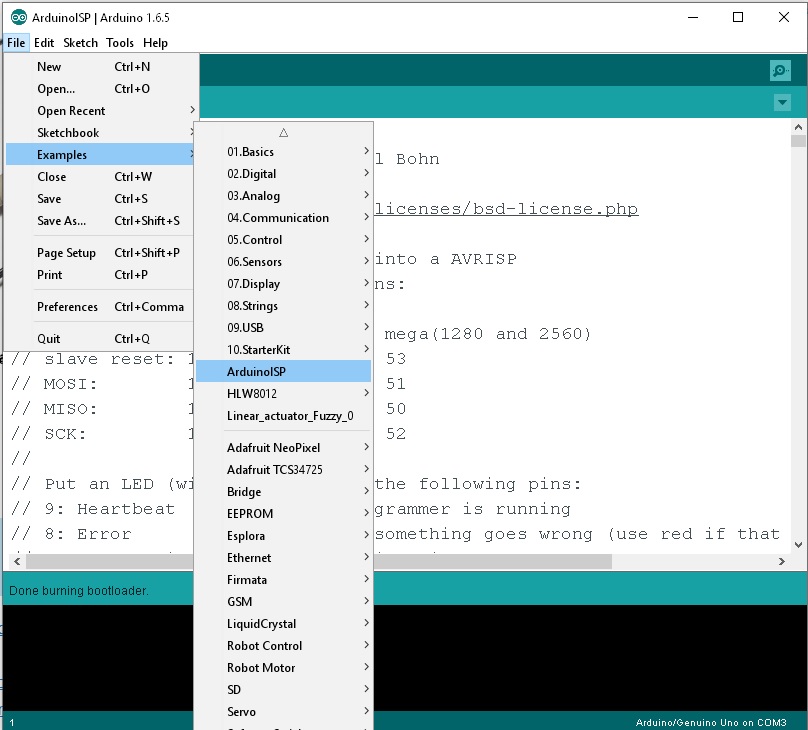The height and width of the screenshot is (730, 808).
Task: Open the Help menu
Action: 155,43
